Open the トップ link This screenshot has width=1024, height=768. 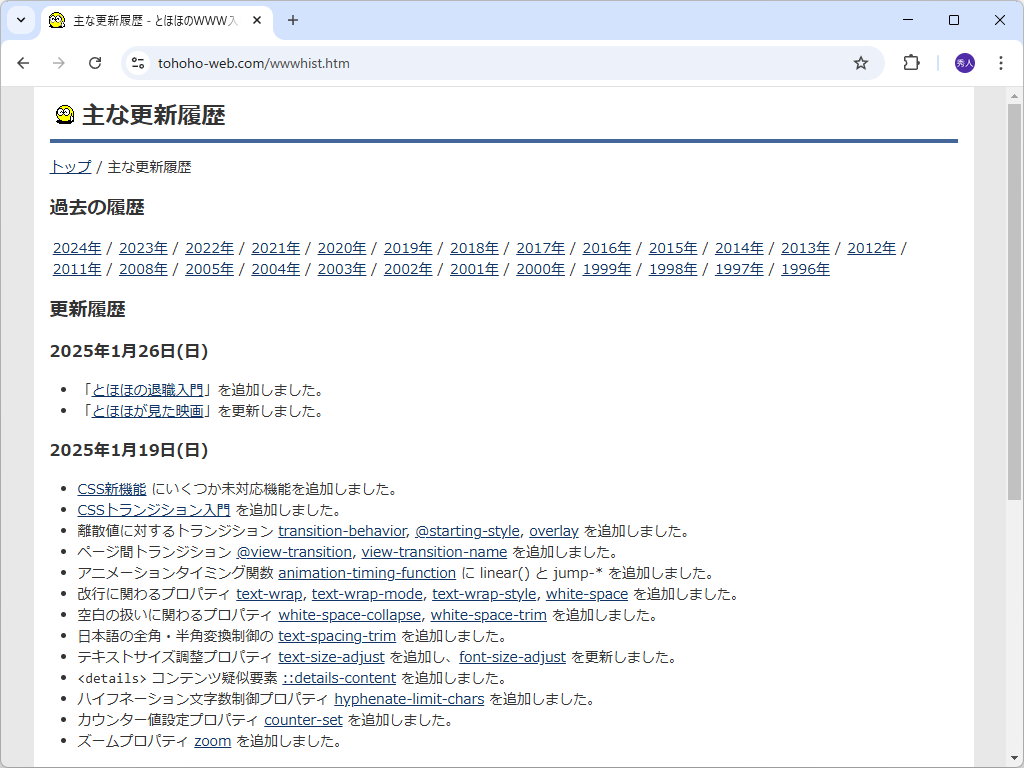tap(68, 167)
